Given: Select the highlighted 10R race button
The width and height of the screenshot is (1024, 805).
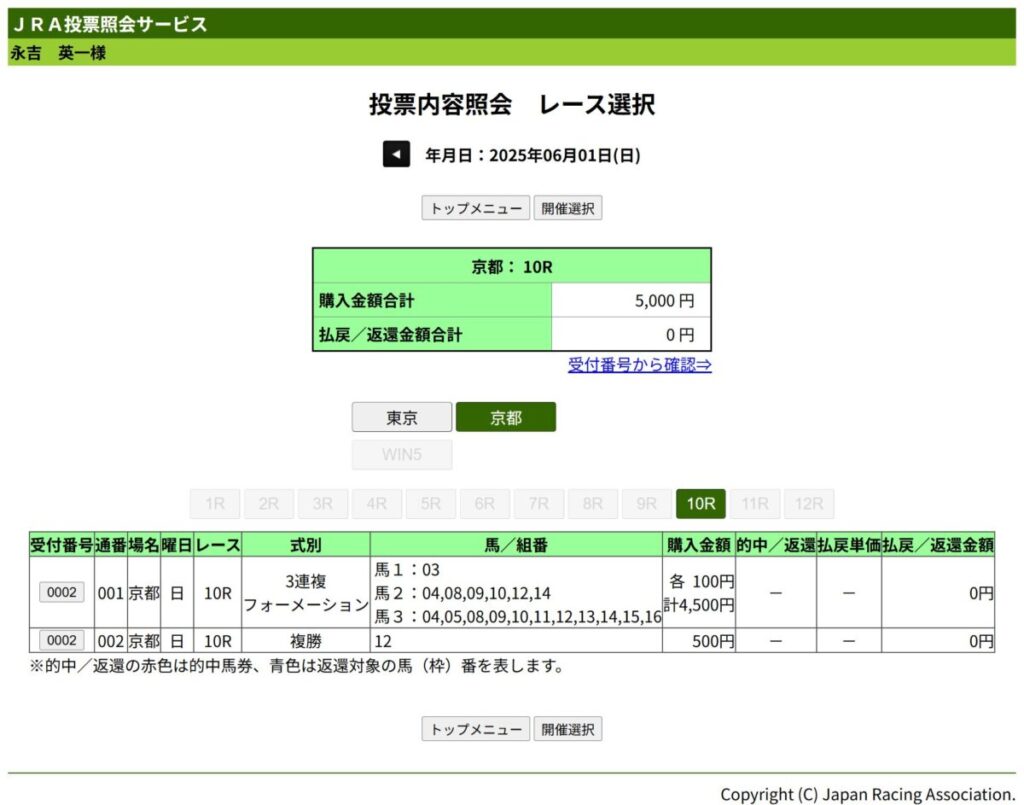Looking at the screenshot, I should pyautogui.click(x=701, y=504).
